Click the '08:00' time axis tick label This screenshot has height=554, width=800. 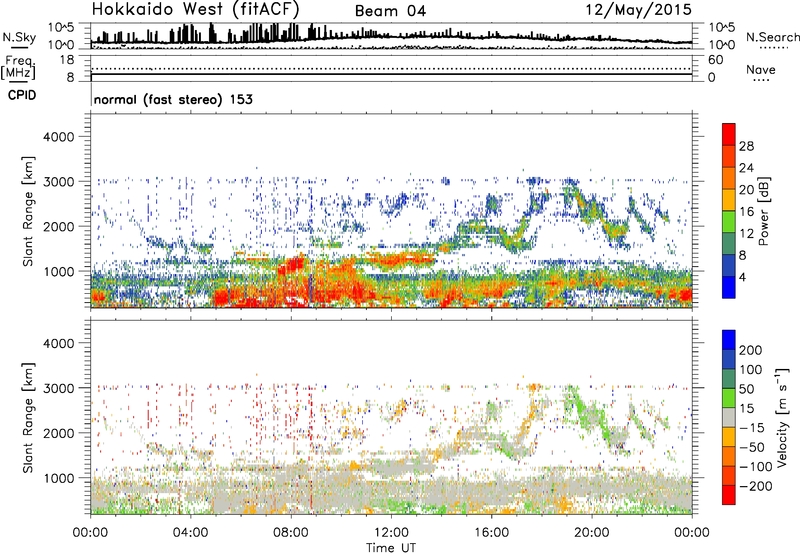(x=291, y=533)
